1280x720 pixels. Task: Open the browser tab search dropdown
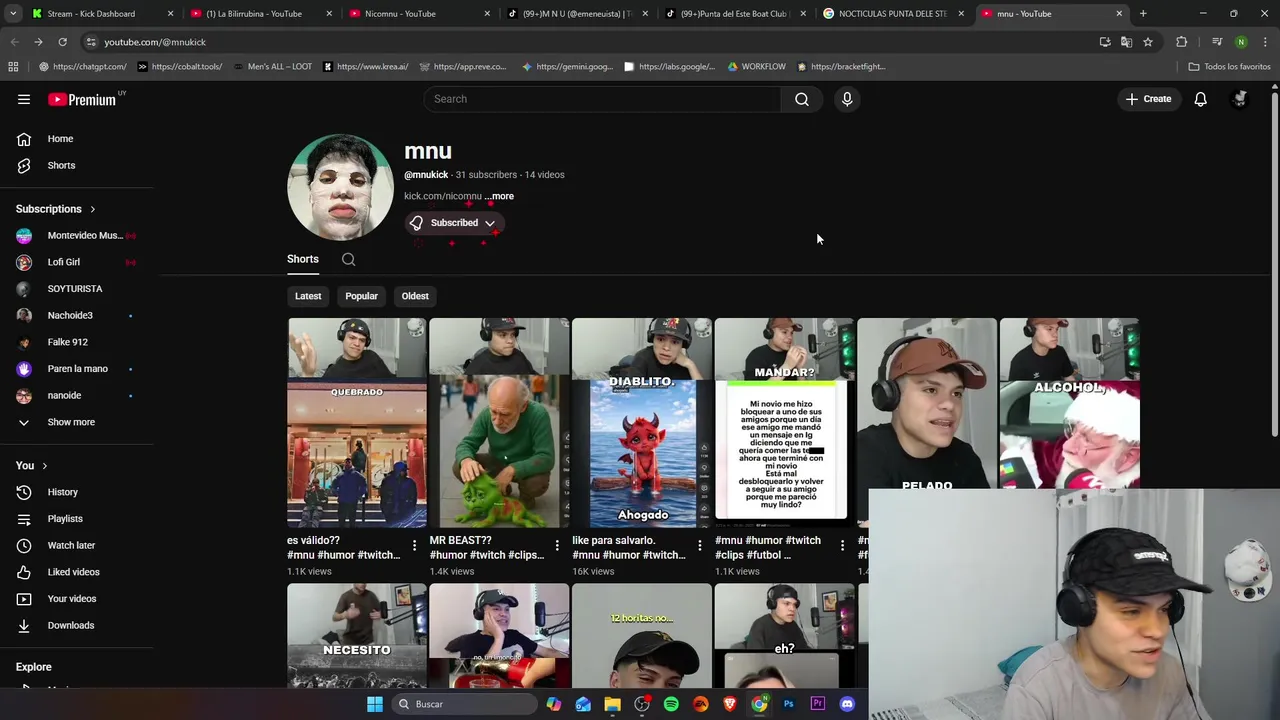(x=14, y=14)
